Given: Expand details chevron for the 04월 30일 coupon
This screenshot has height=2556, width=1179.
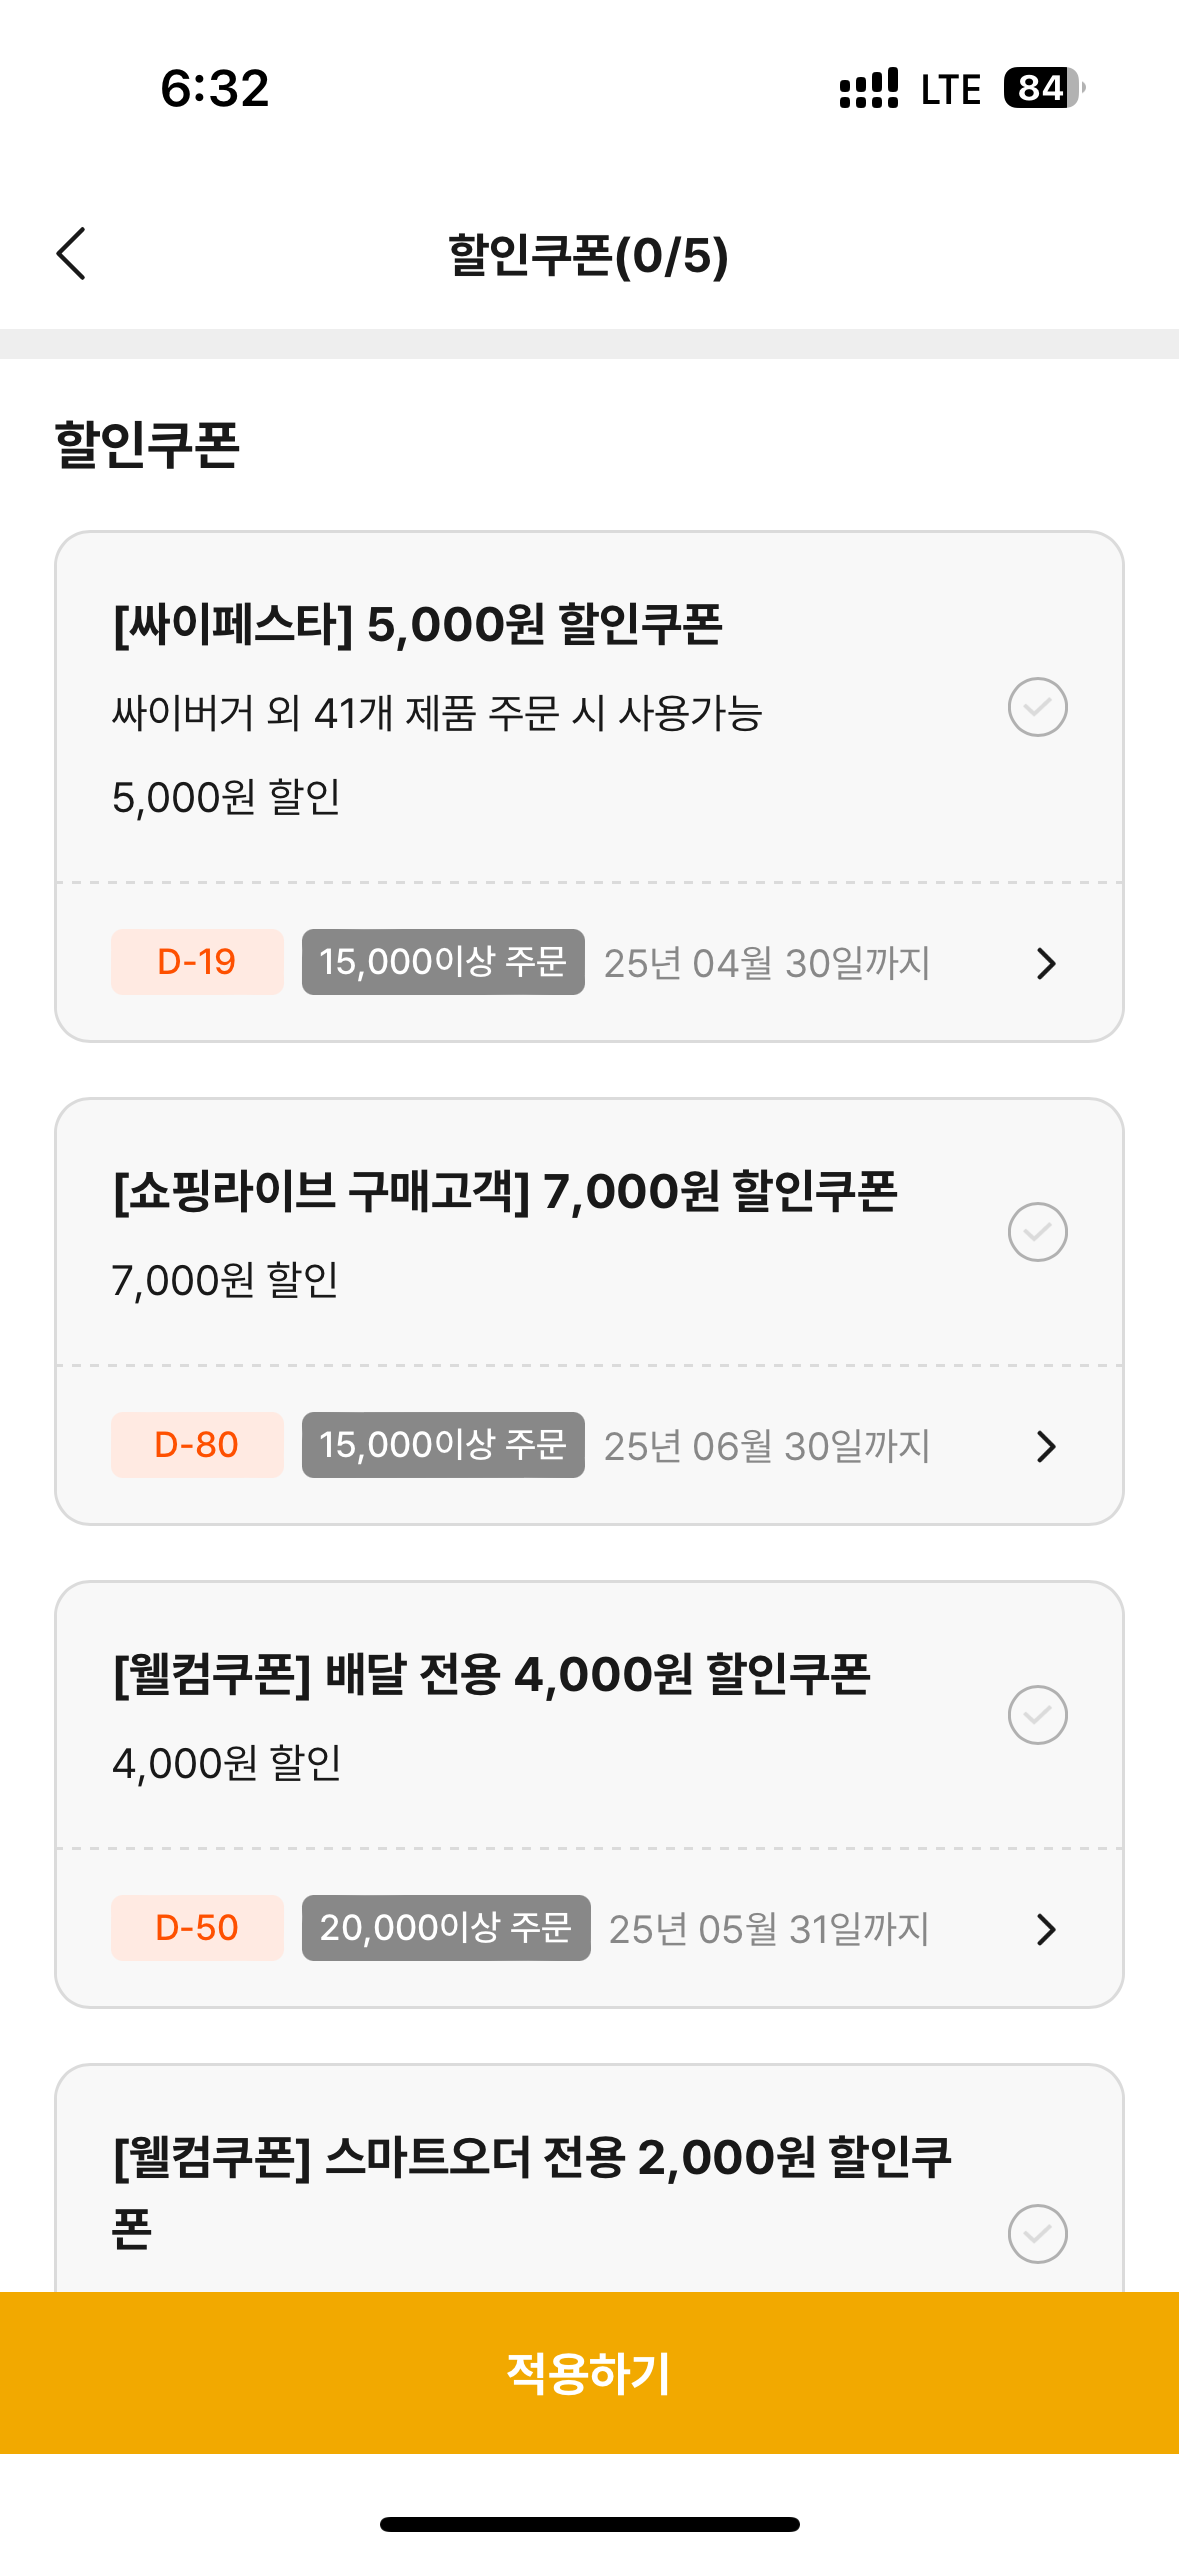Looking at the screenshot, I should coord(1046,963).
